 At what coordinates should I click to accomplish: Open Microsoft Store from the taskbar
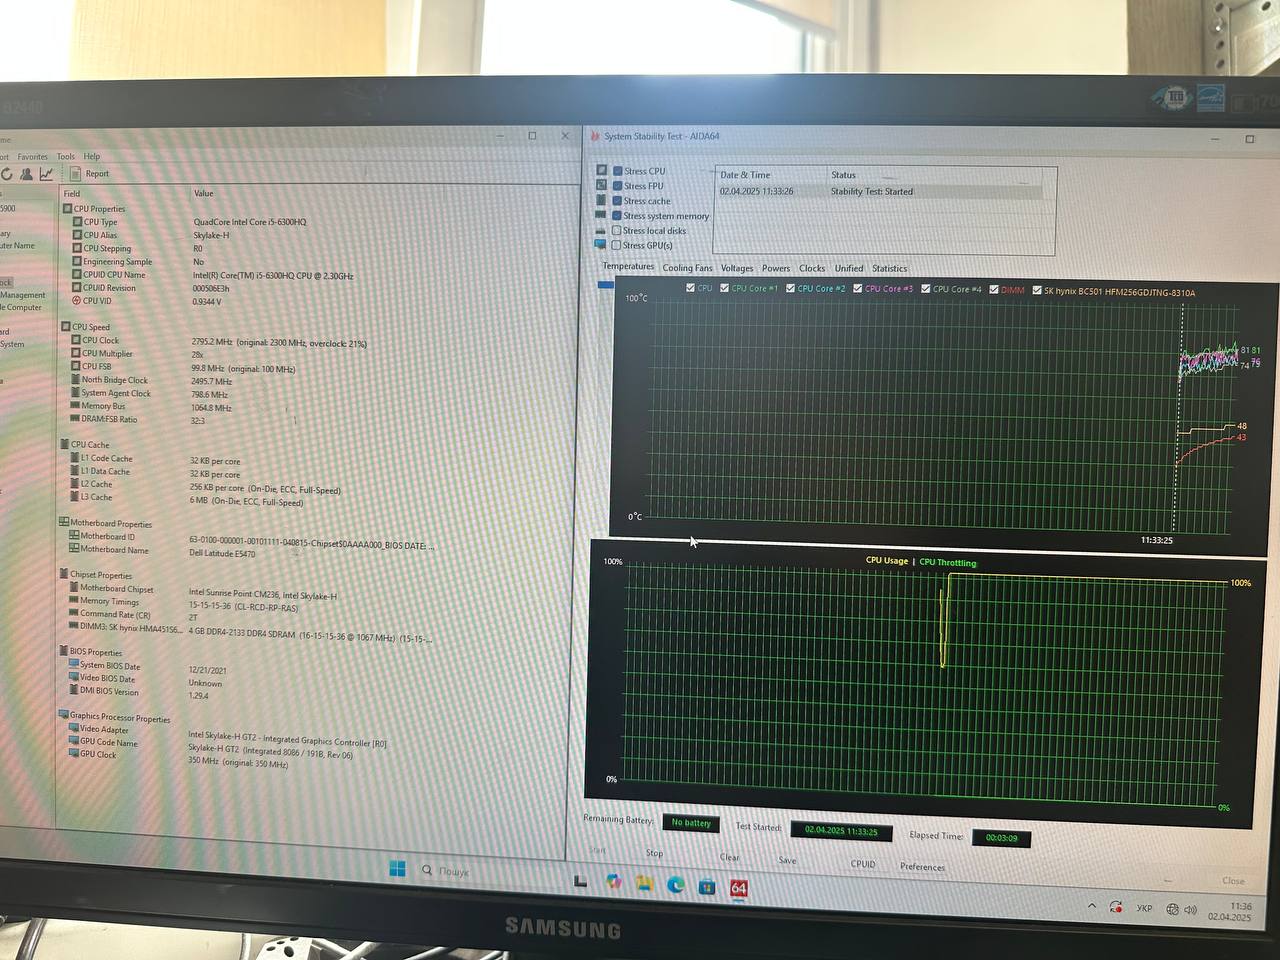tap(707, 886)
